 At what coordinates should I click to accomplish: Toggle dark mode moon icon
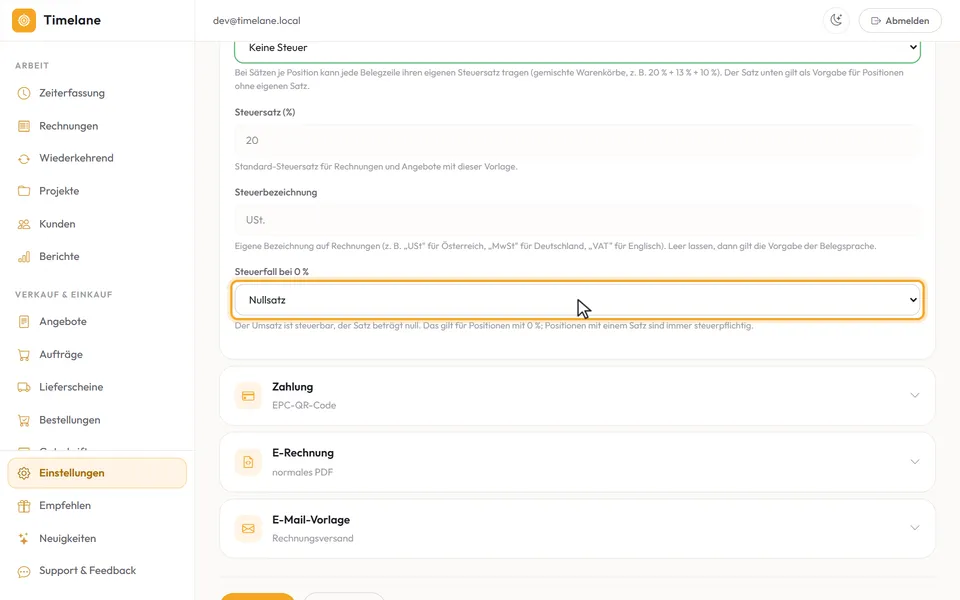point(836,20)
